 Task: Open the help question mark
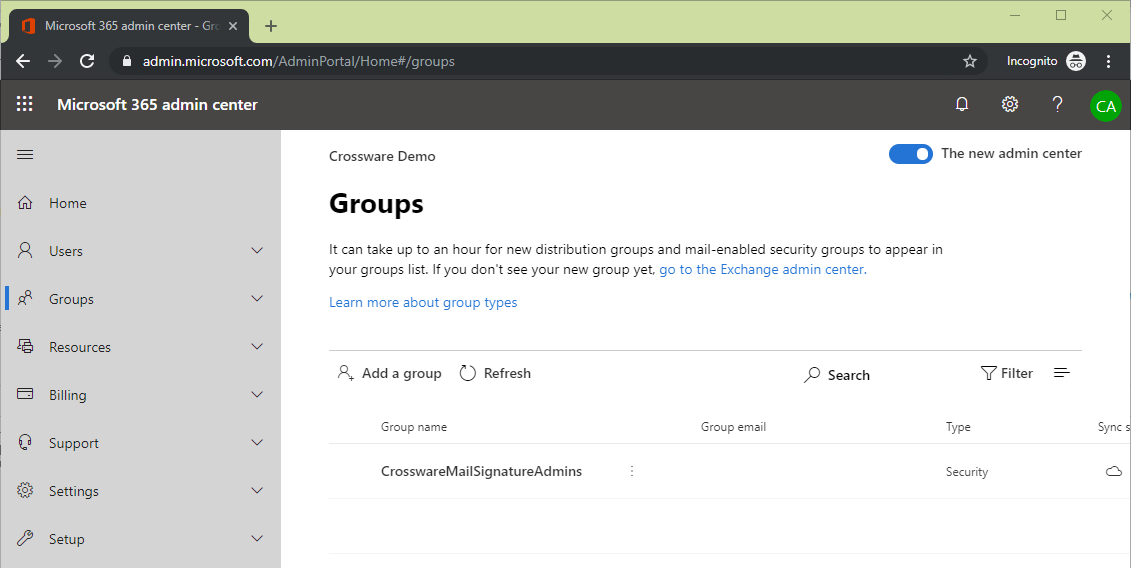pyautogui.click(x=1057, y=104)
